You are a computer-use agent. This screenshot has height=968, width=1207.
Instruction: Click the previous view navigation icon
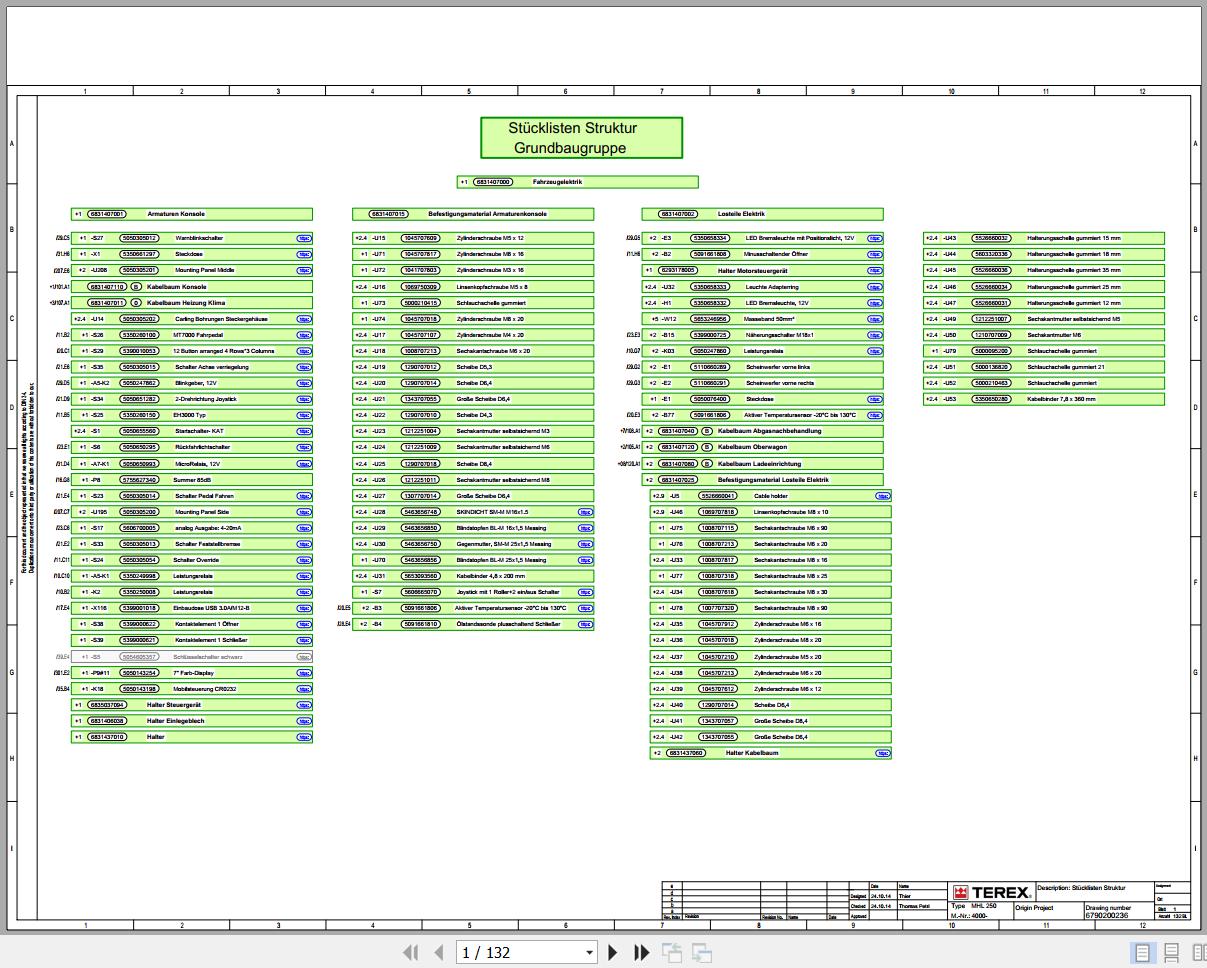click(671, 953)
